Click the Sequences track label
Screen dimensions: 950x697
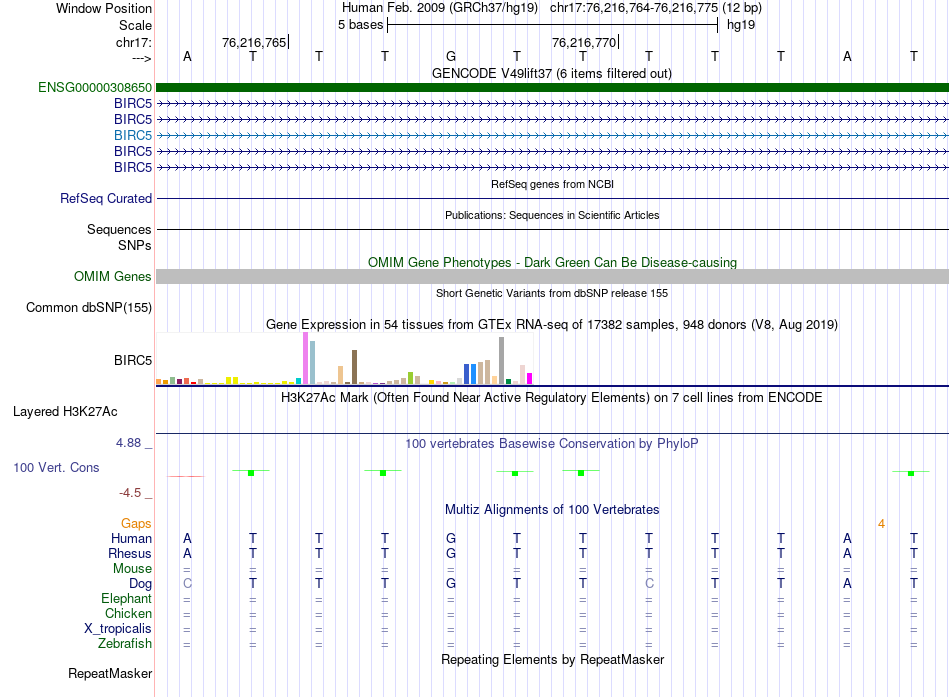[119, 229]
